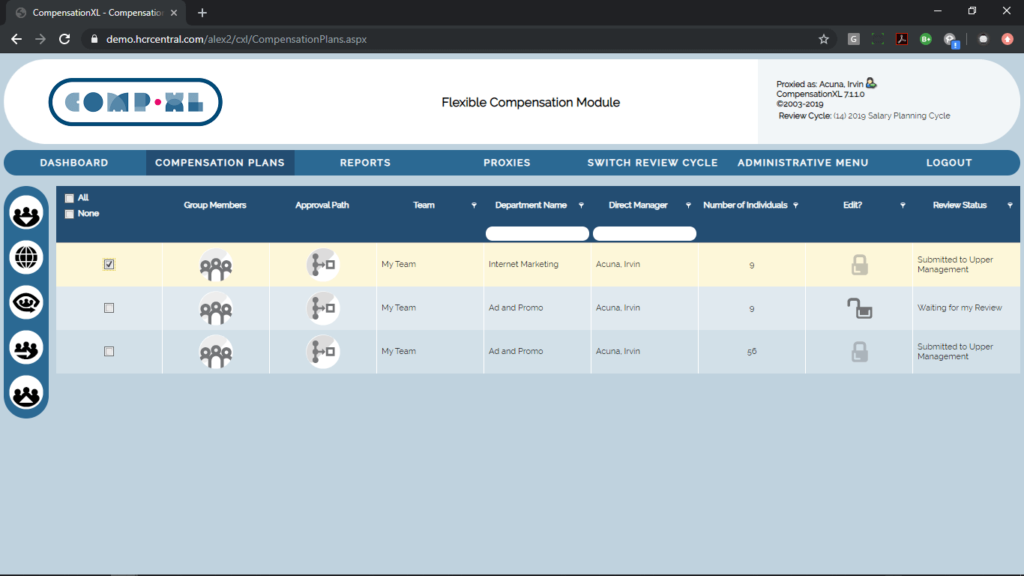Click the COMP-XL logo

click(x=135, y=102)
